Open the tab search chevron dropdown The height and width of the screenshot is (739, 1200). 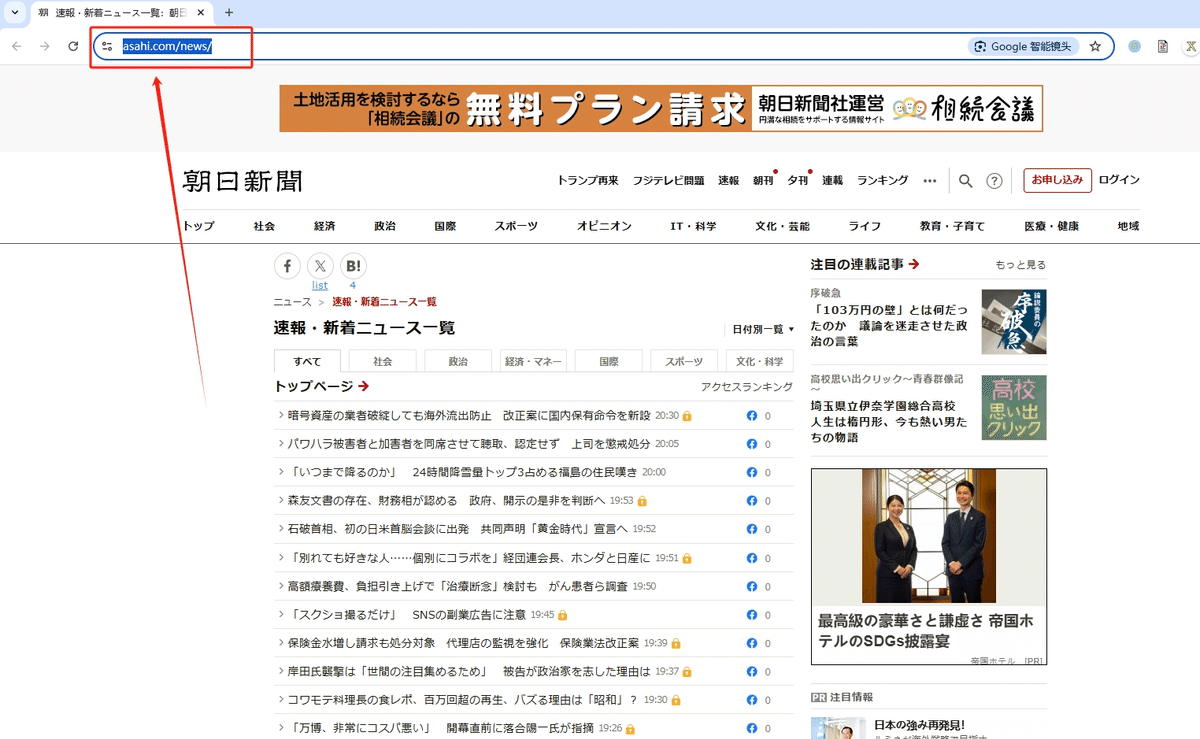tap(14, 12)
